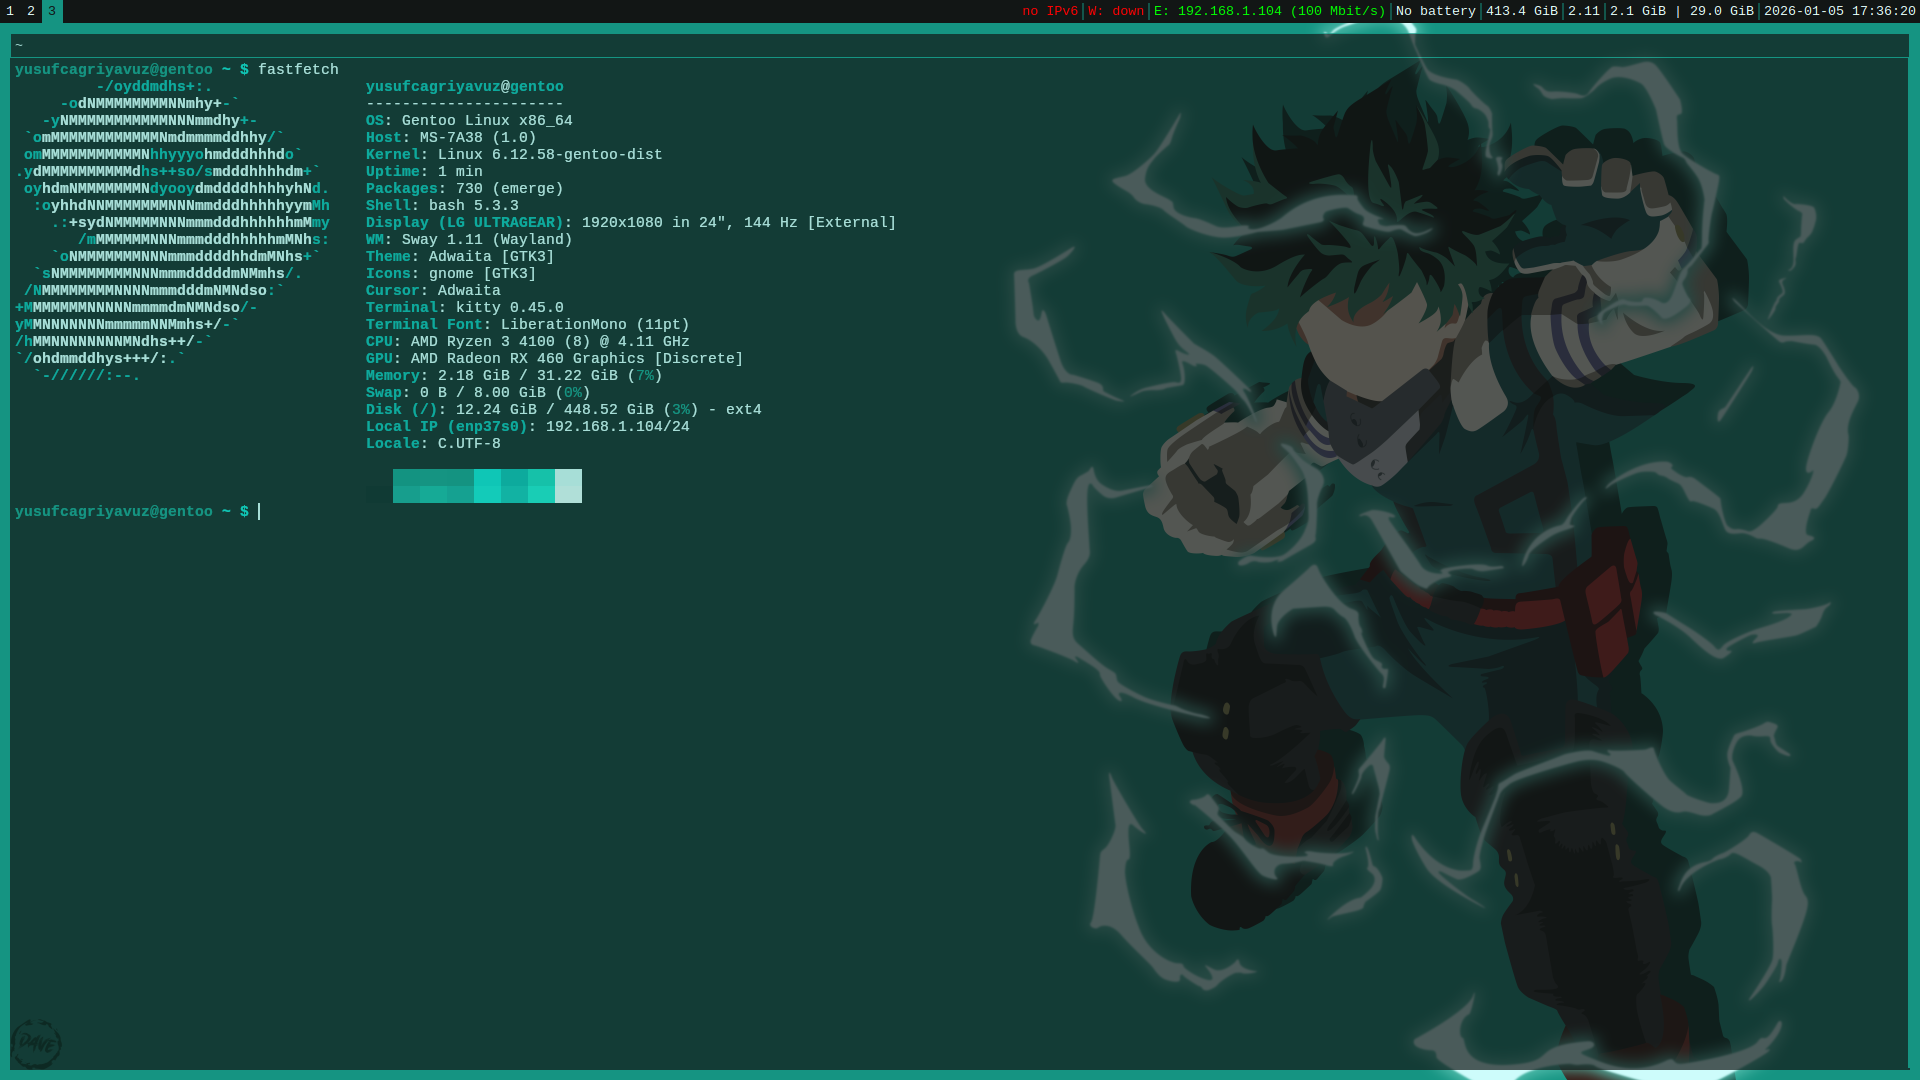Click the "Display (LG ULTRAGEAR)" line
The height and width of the screenshot is (1080, 1920).
(631, 223)
